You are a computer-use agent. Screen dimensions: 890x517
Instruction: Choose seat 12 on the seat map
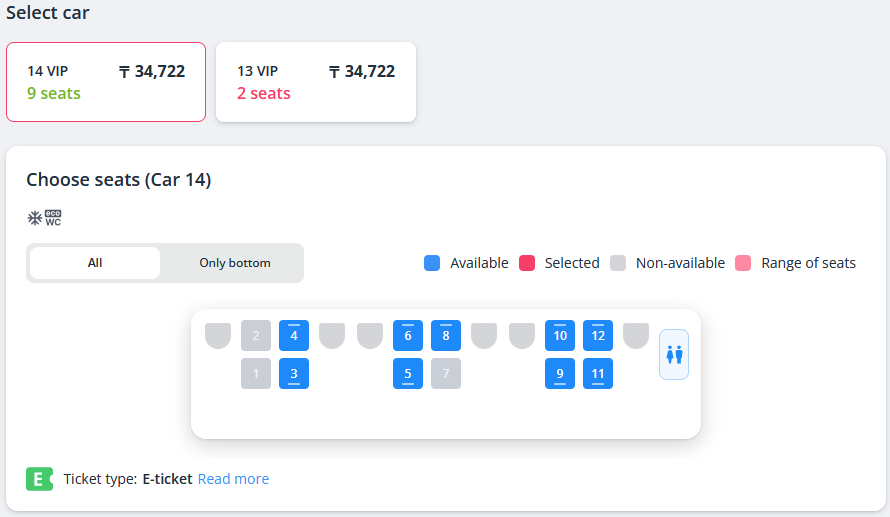598,336
